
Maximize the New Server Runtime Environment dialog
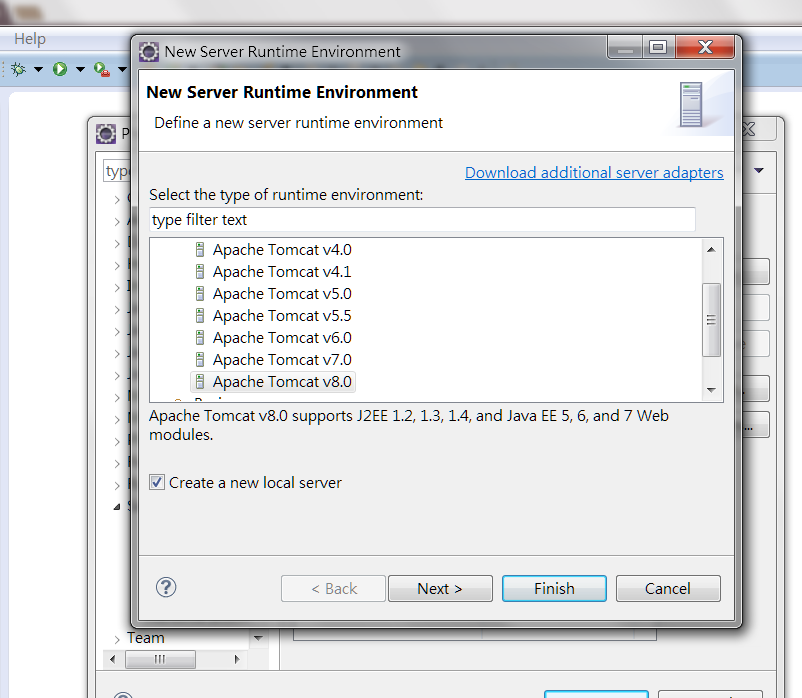click(x=658, y=47)
